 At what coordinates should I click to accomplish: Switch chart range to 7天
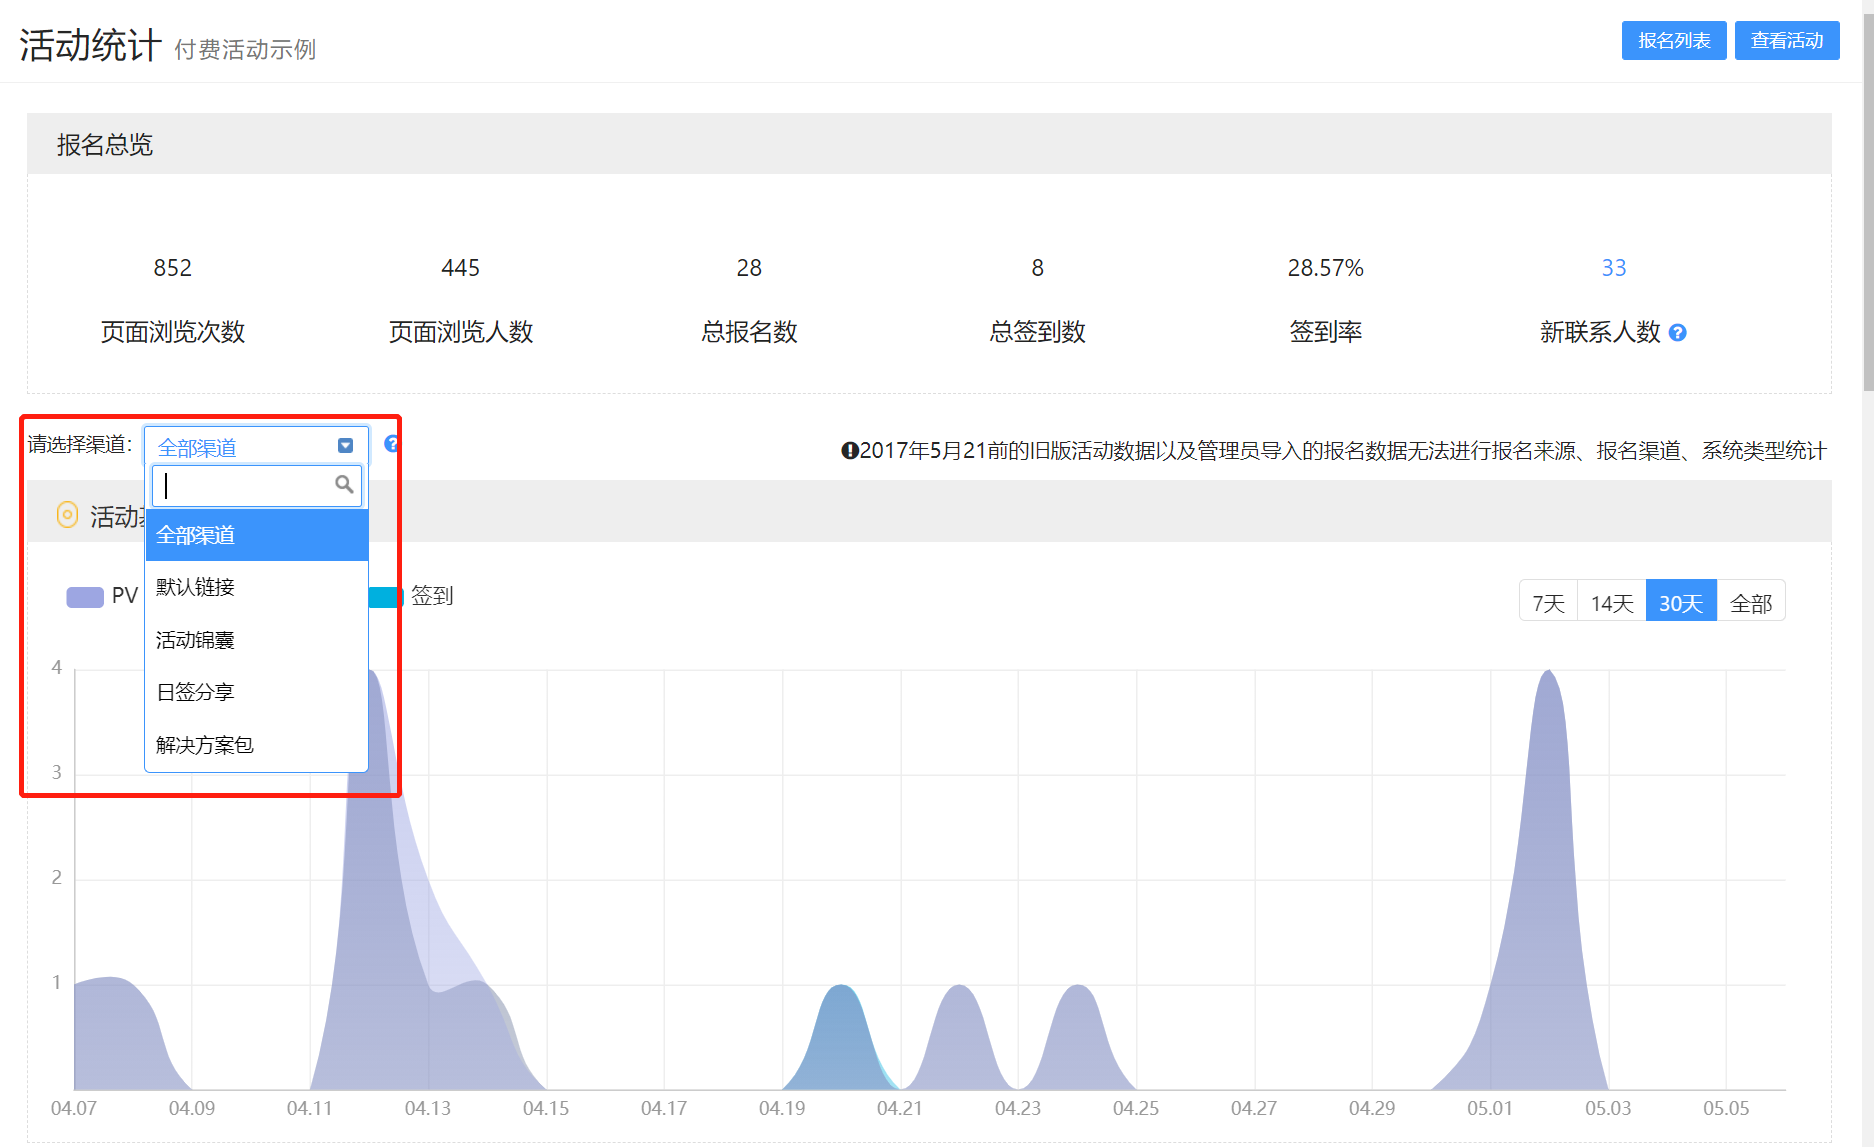tap(1548, 603)
